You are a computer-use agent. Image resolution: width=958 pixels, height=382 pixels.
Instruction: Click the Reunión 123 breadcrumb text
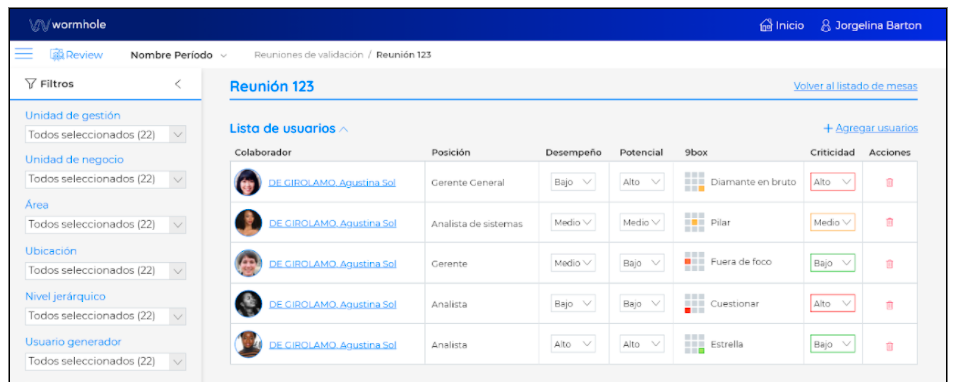pyautogui.click(x=404, y=55)
